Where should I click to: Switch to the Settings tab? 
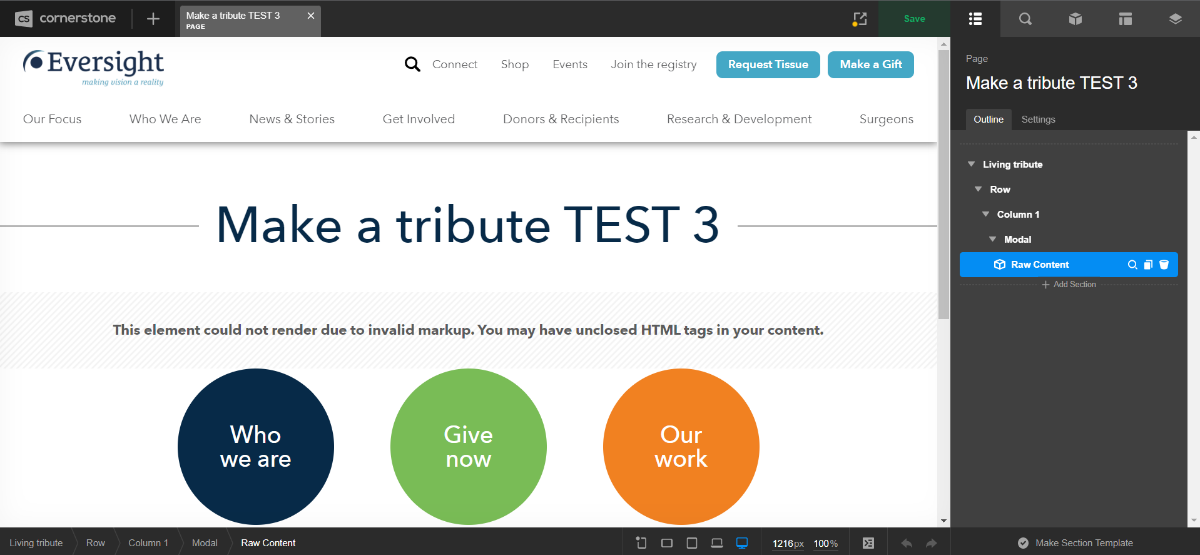click(1038, 120)
